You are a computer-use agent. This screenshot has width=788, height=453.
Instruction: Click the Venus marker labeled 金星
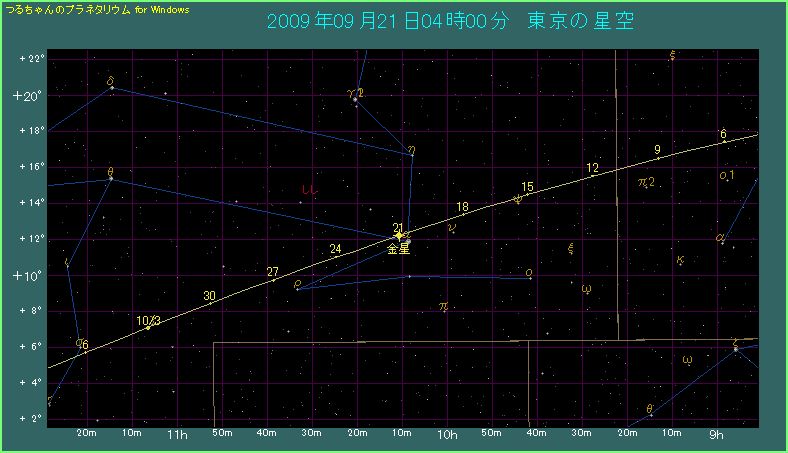point(399,236)
